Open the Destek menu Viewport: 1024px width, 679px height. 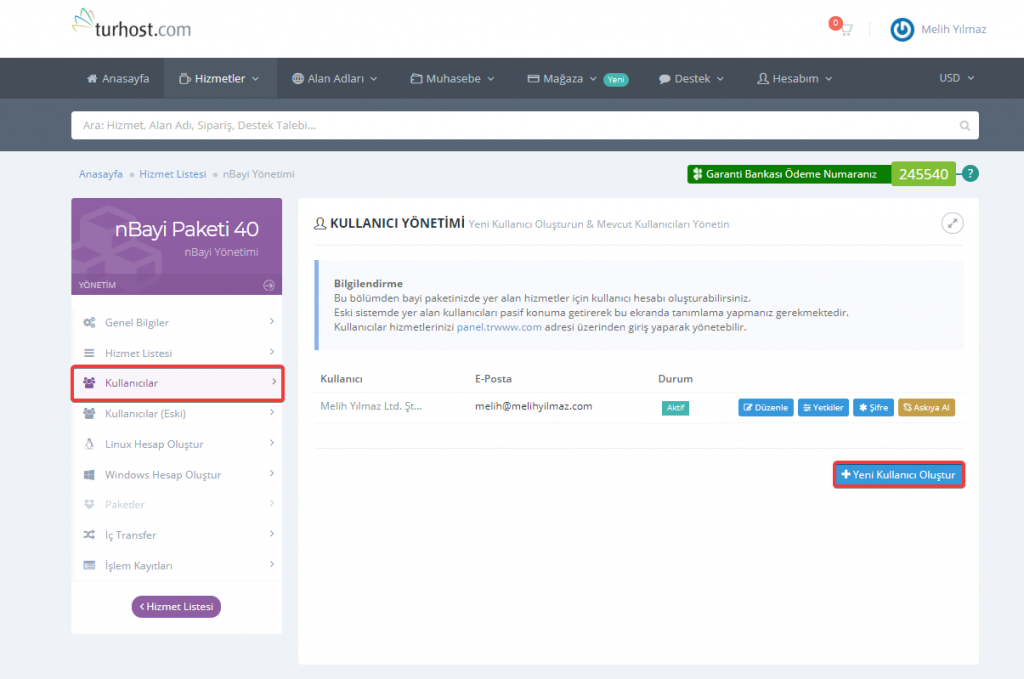[694, 78]
